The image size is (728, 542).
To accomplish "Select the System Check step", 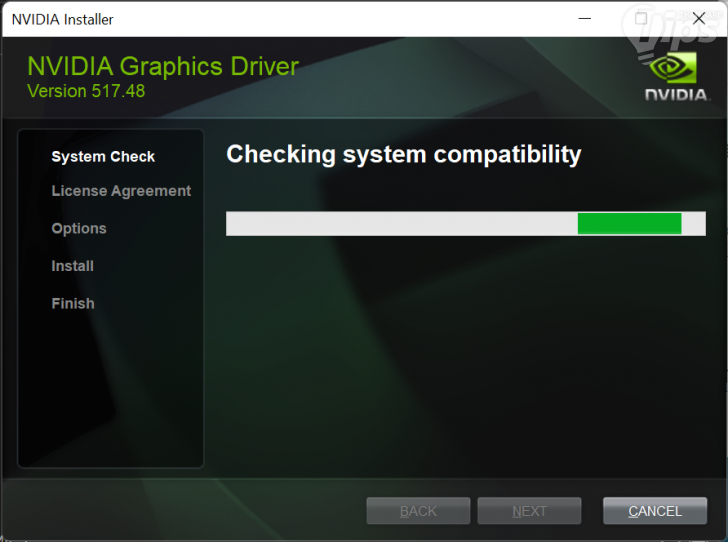I will (103, 157).
